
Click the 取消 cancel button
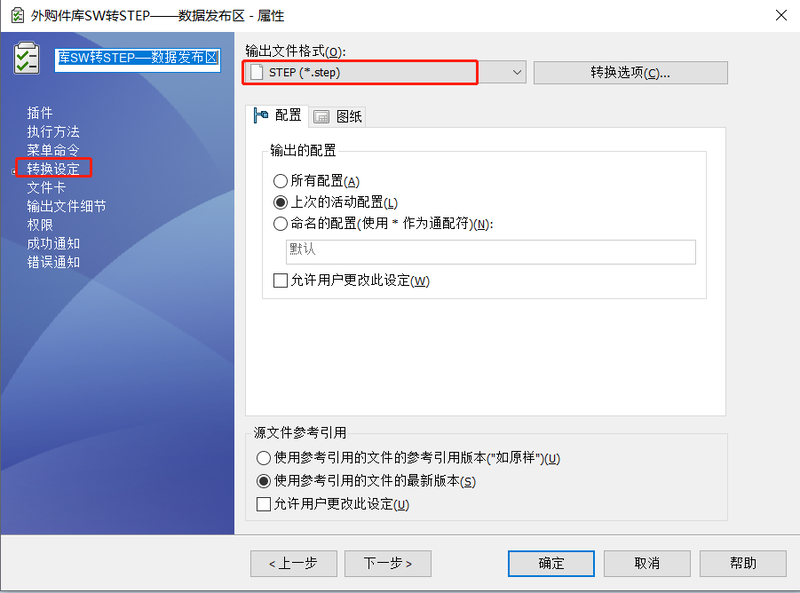(647, 563)
